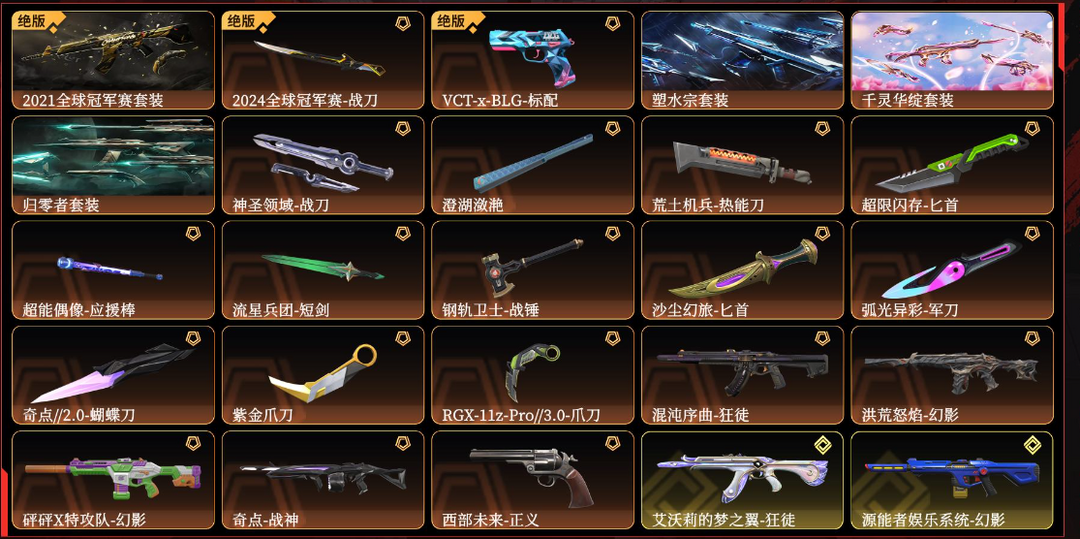Click the 砰砰X特攻队-幻影 label text

[84, 520]
